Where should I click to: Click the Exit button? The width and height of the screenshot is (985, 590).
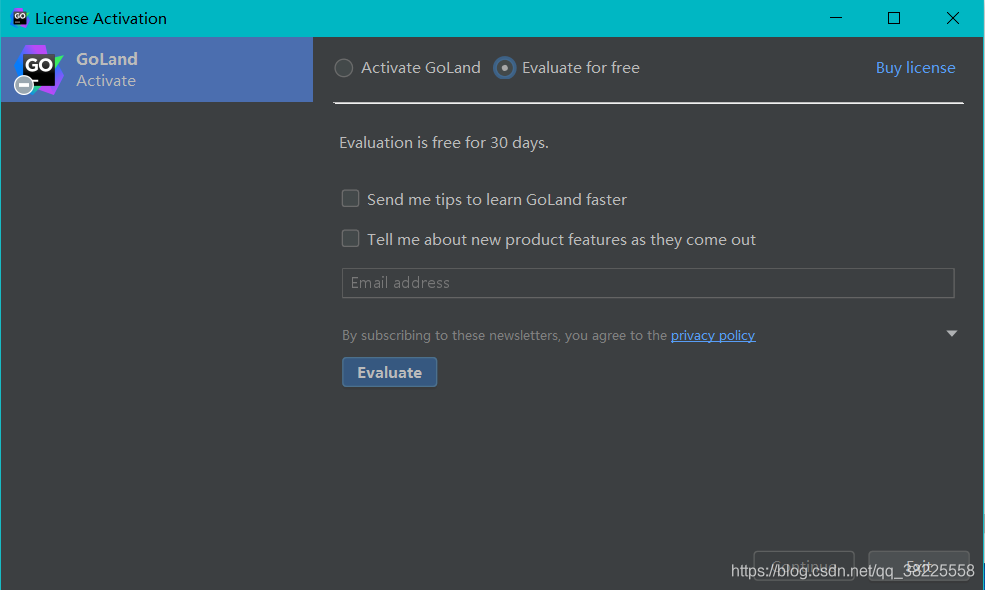coord(918,565)
